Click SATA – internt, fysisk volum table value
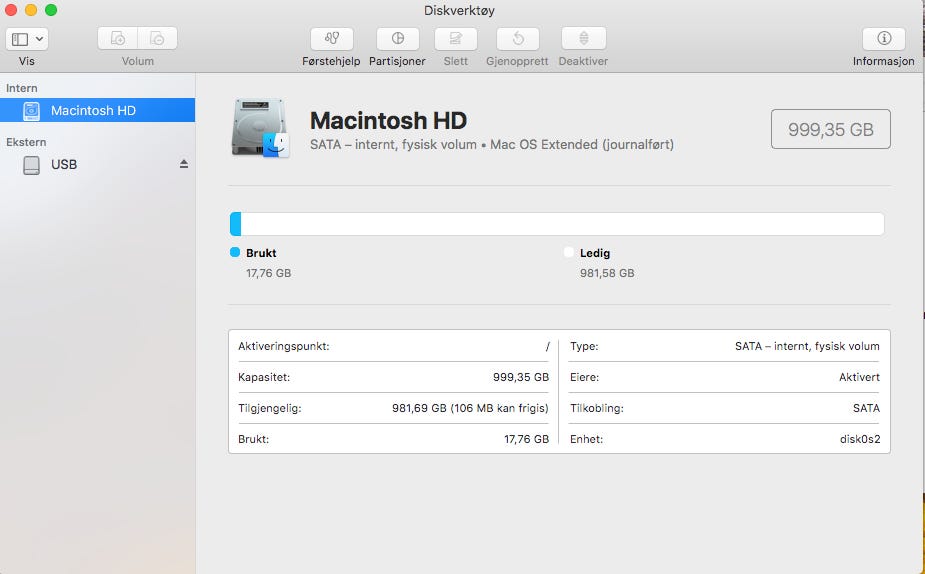The image size is (925, 574). [807, 346]
